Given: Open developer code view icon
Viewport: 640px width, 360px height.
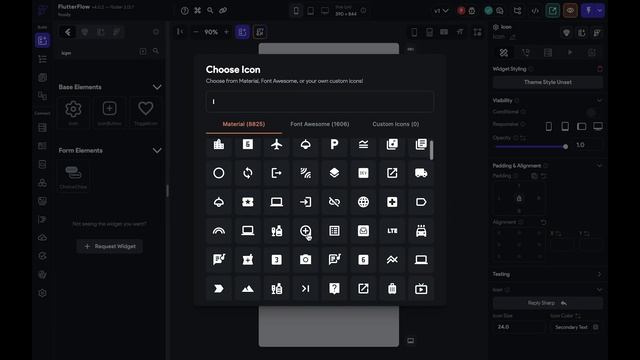Looking at the screenshot, I should [x=535, y=11].
